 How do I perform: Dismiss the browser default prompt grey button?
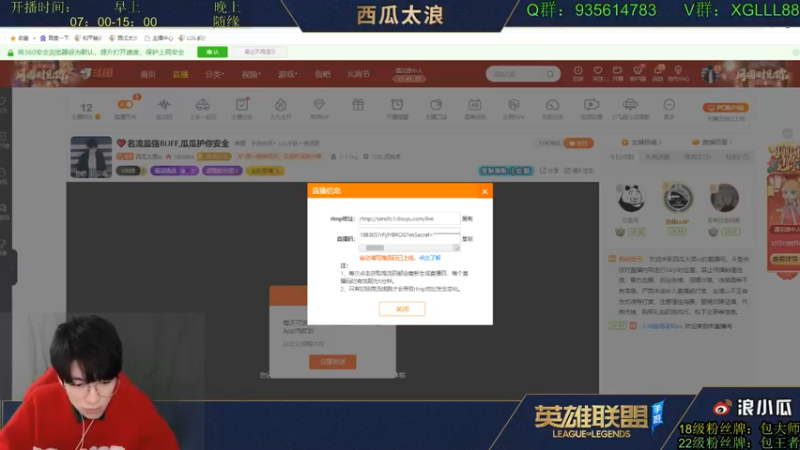[260, 52]
